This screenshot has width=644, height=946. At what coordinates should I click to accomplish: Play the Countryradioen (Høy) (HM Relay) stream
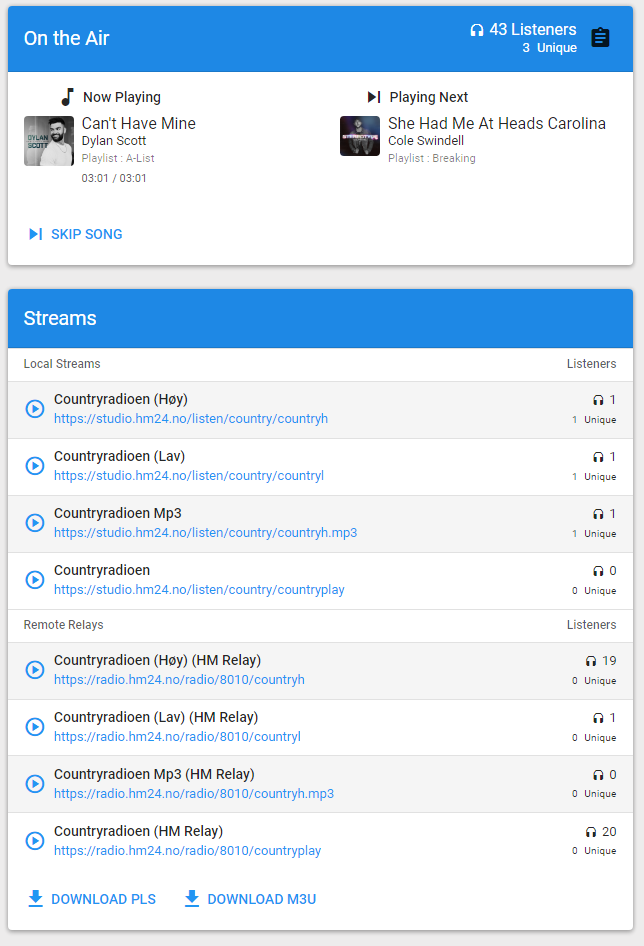34,670
